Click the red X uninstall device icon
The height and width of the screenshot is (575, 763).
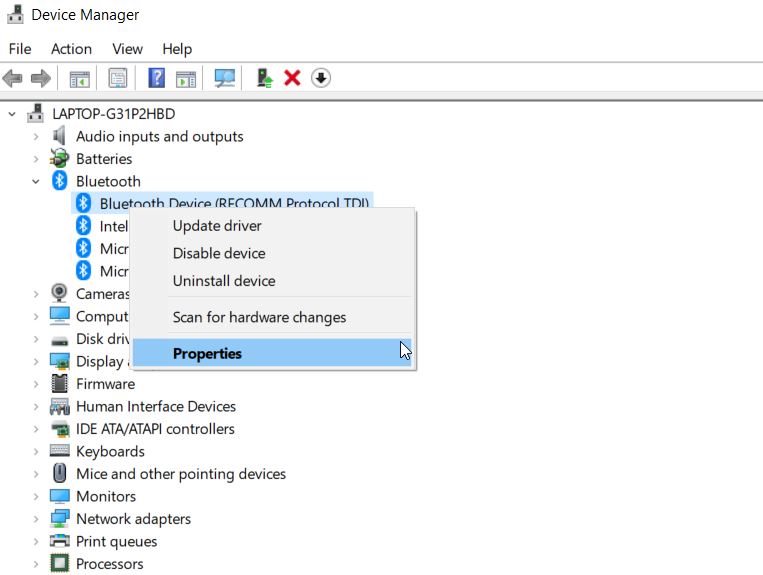[x=292, y=78]
